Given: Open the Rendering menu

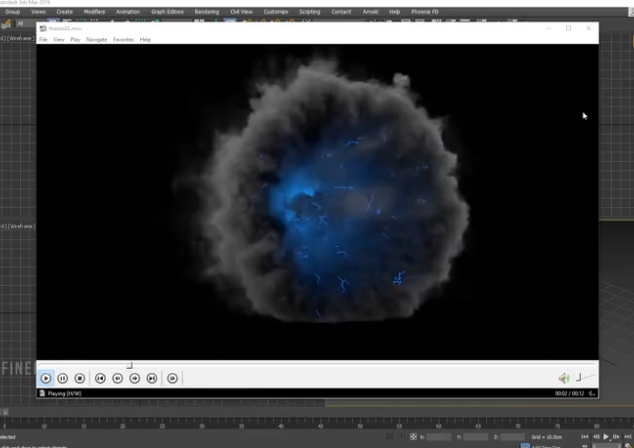Looking at the screenshot, I should [207, 12].
